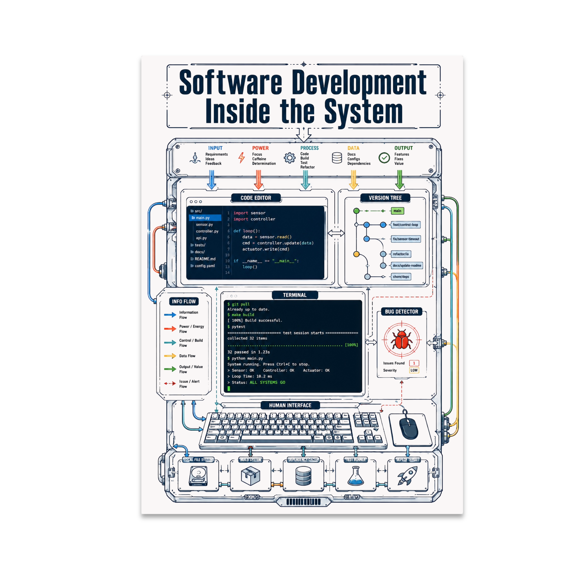This screenshot has height=576, width=576.
Task: Click the docs/update-readme branch tag
Action: coord(407,265)
